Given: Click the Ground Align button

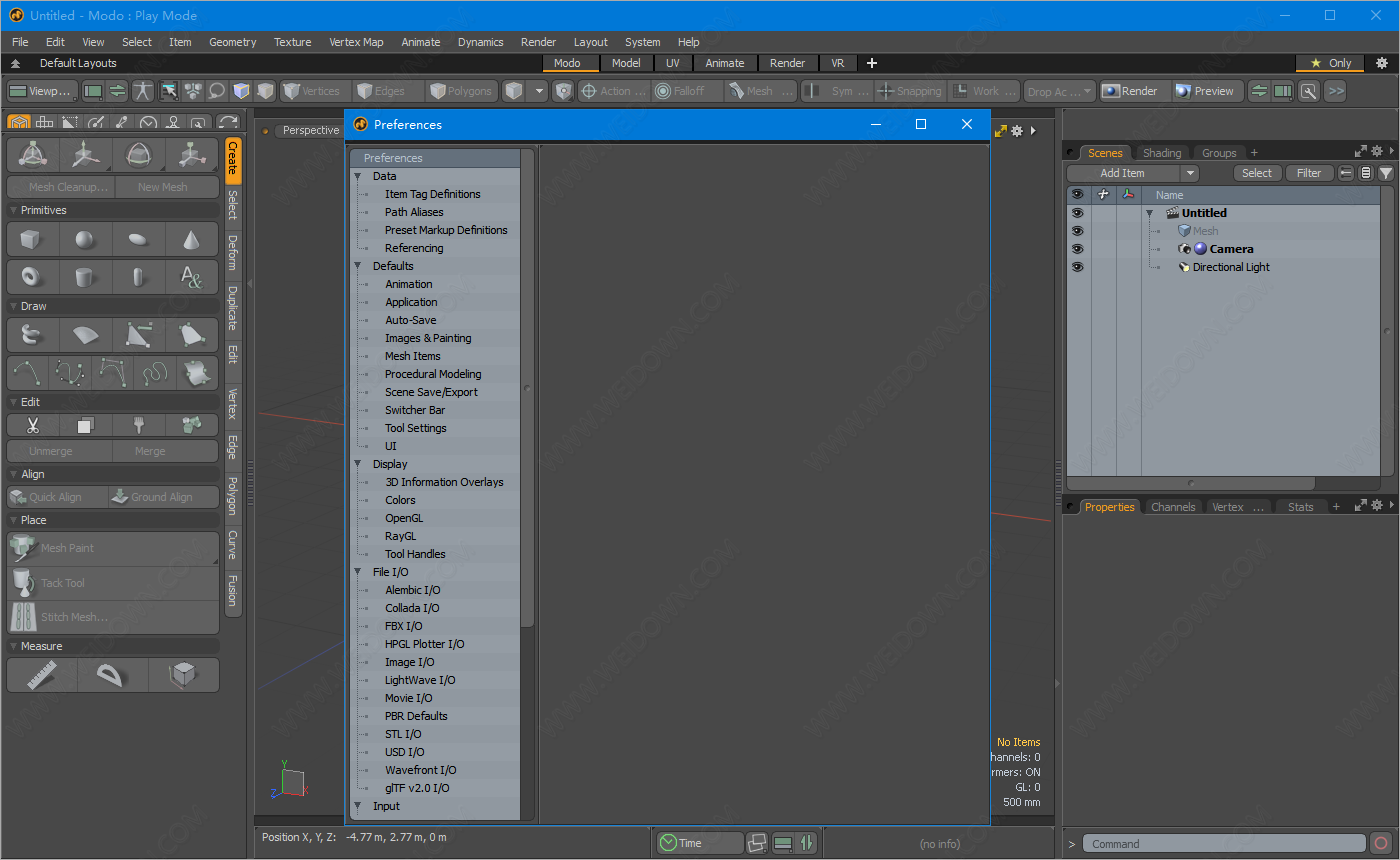Looking at the screenshot, I should [x=163, y=497].
